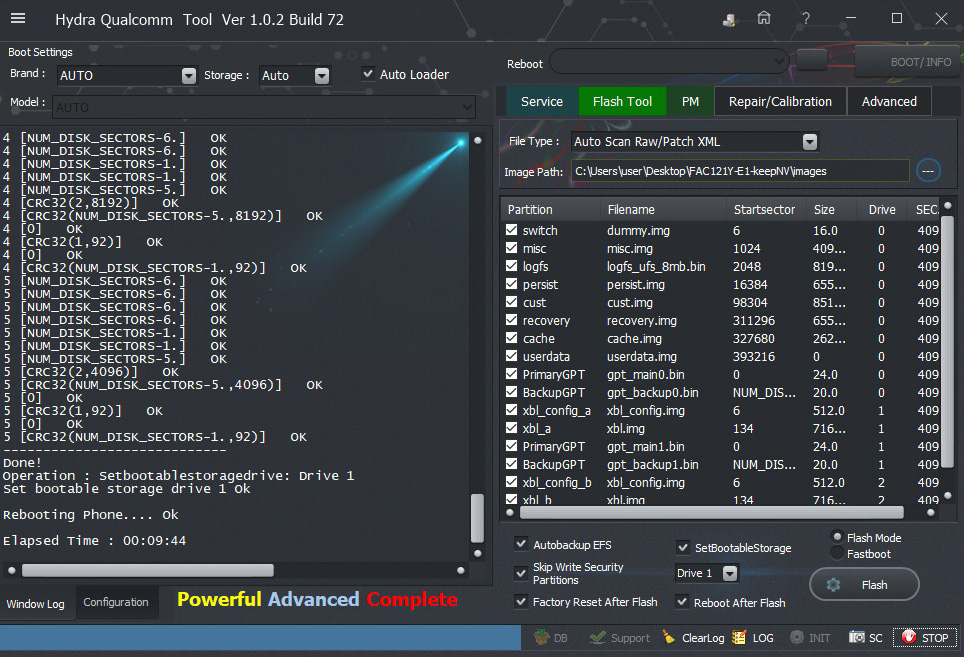Click the Startsector column header
This screenshot has height=657, width=964.
[764, 210]
